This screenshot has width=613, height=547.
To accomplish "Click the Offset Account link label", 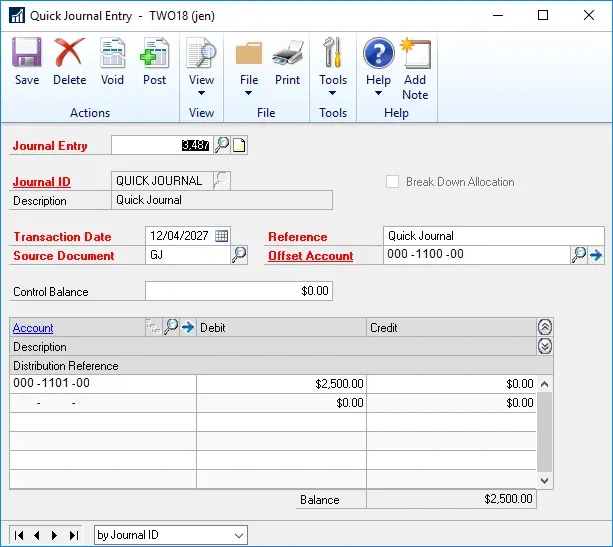I will point(310,256).
